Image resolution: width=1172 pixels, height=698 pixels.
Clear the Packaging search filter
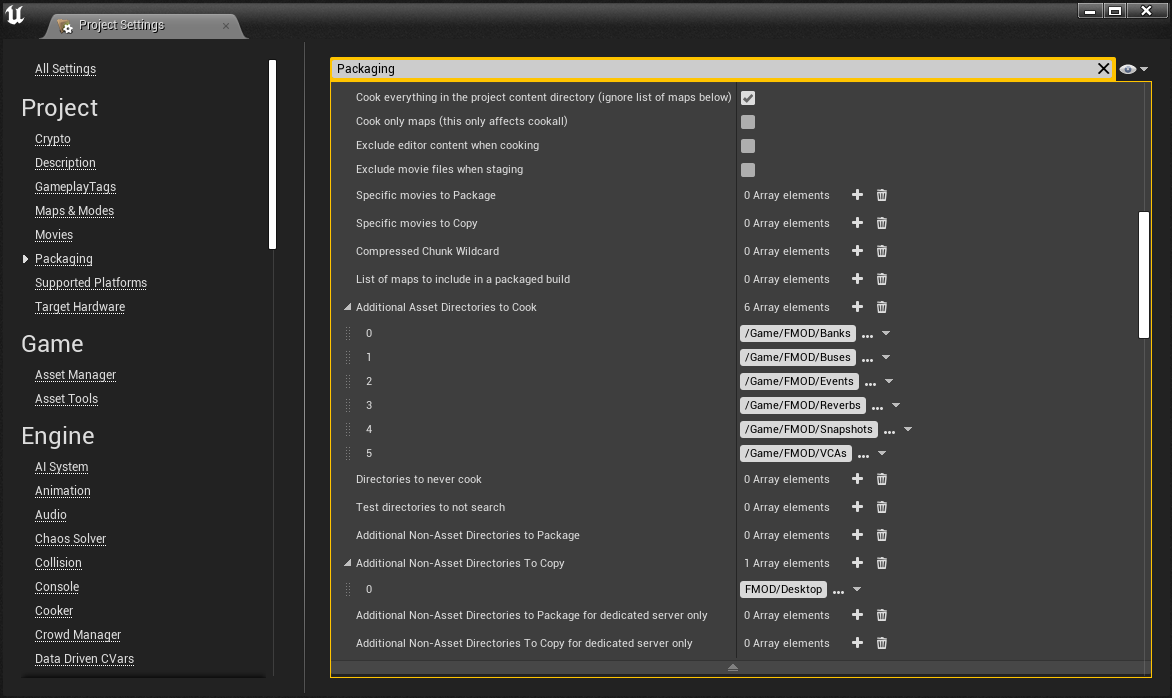click(x=1103, y=69)
